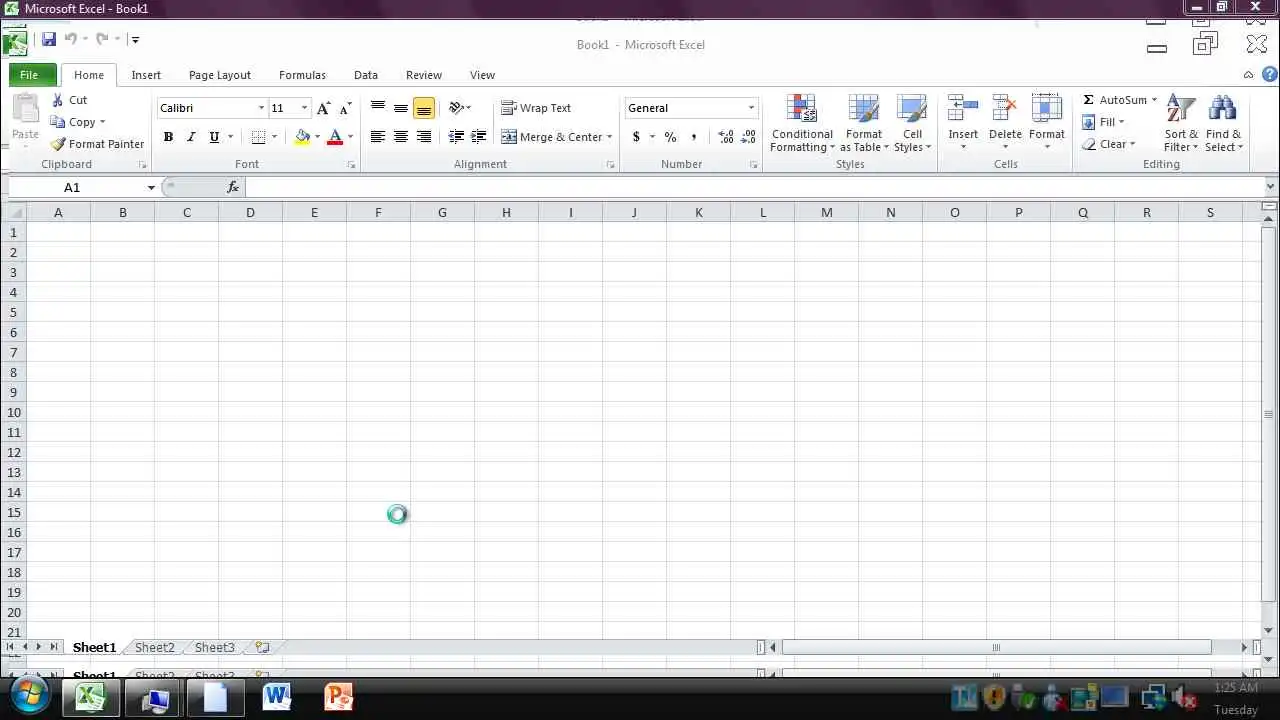This screenshot has height=720, width=1280.
Task: Open the font size dropdown
Action: (305, 108)
